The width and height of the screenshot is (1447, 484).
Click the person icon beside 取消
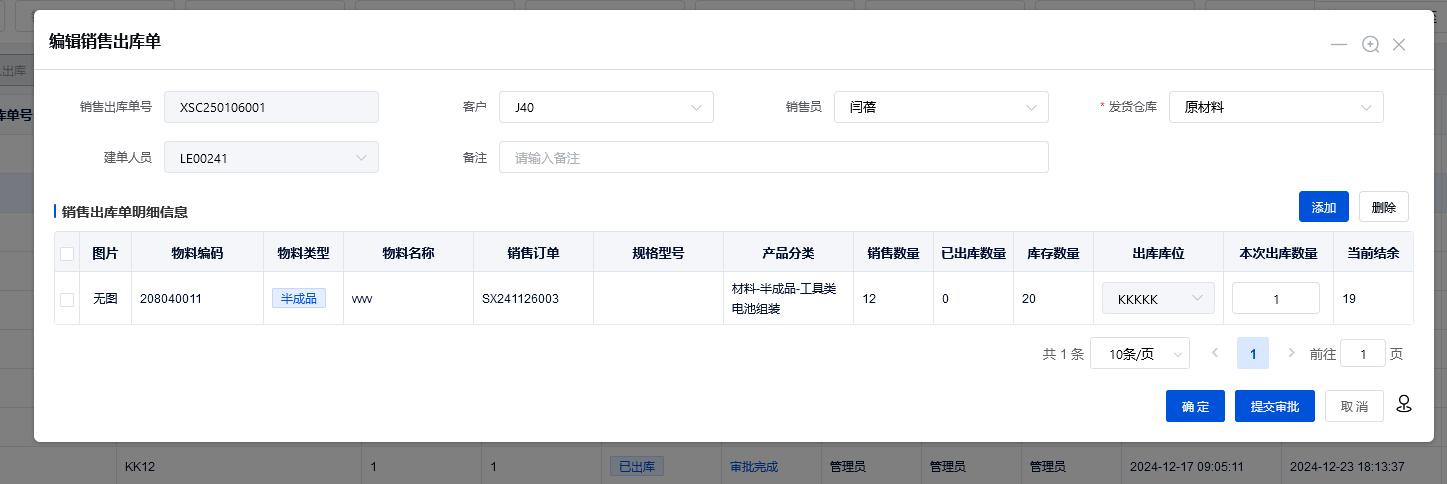click(1404, 405)
